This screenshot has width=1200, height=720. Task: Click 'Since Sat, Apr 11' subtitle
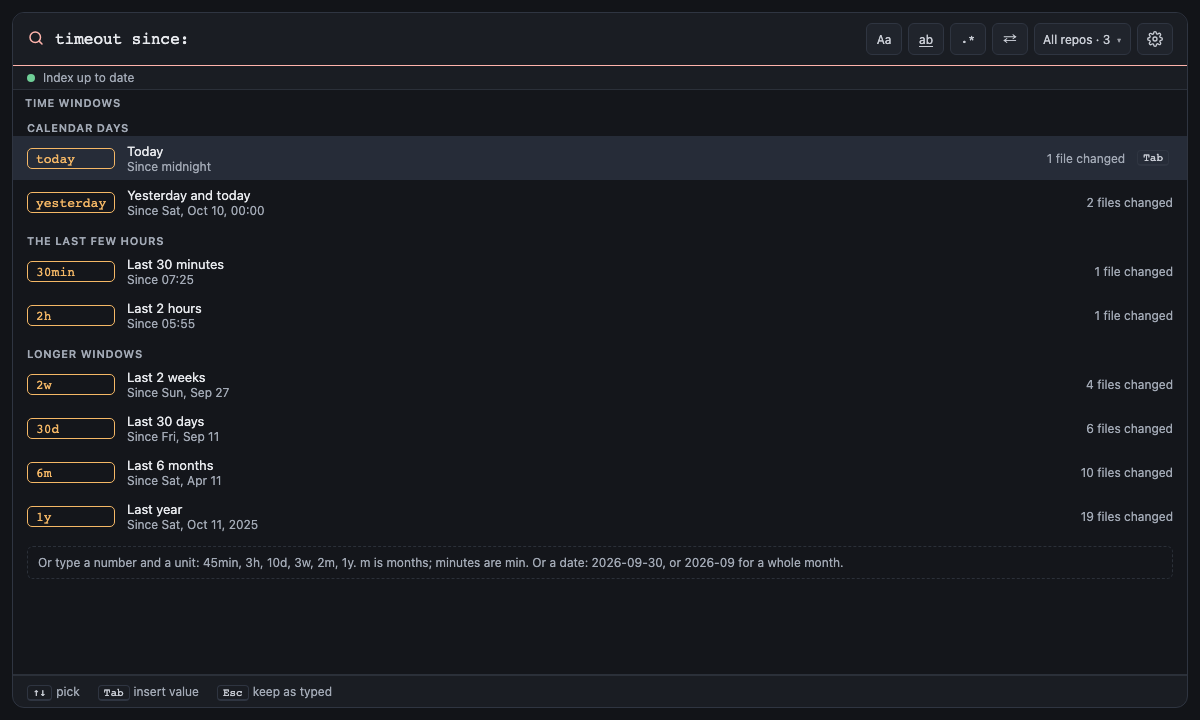click(x=174, y=481)
